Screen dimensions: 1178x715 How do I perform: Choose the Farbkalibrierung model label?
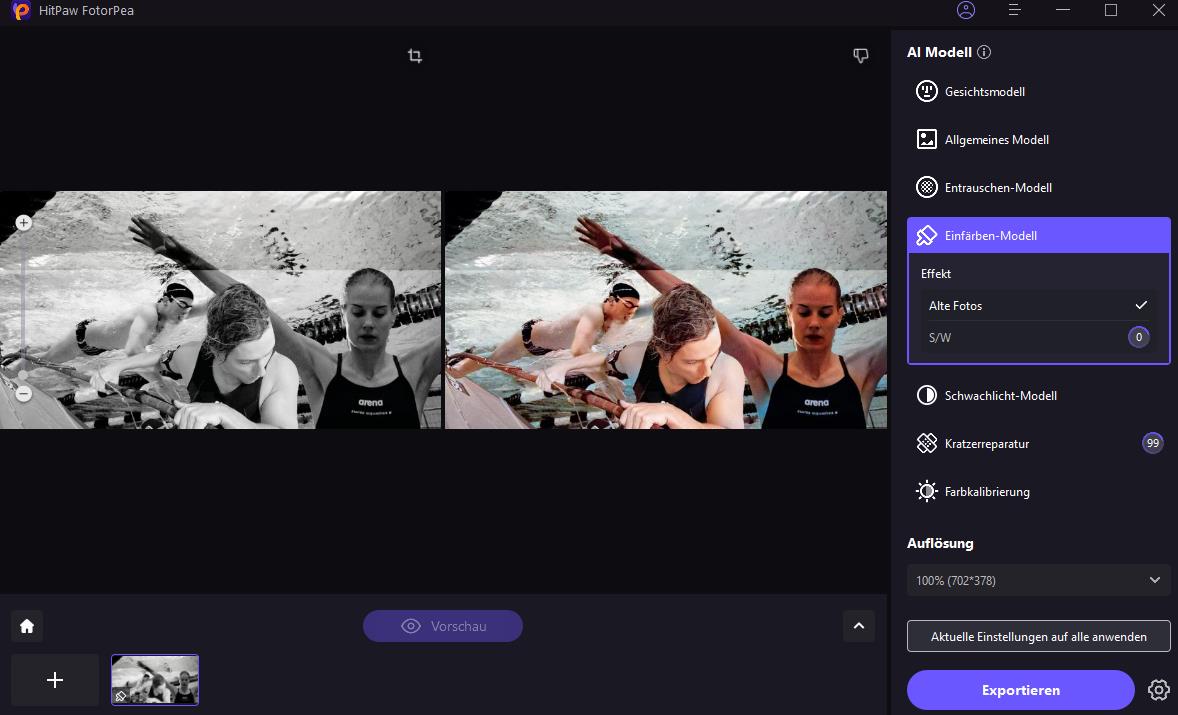(x=987, y=492)
